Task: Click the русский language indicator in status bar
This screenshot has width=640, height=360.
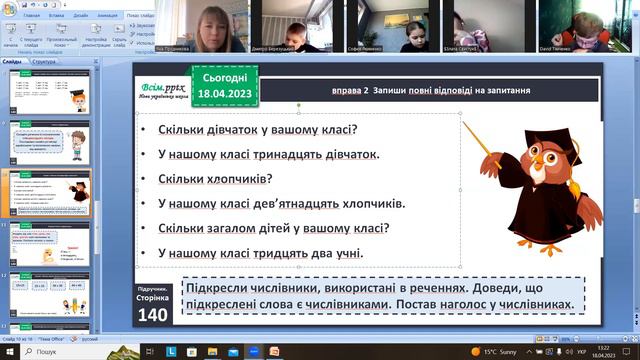Action: pos(90,339)
